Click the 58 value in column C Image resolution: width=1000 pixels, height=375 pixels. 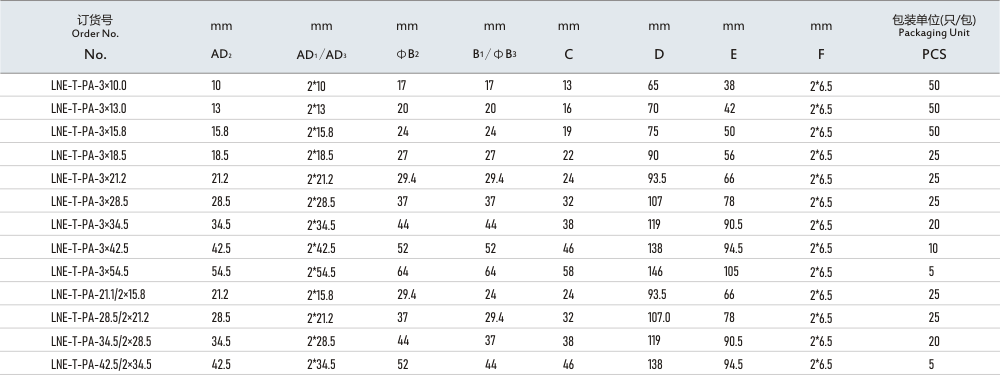pos(568,271)
